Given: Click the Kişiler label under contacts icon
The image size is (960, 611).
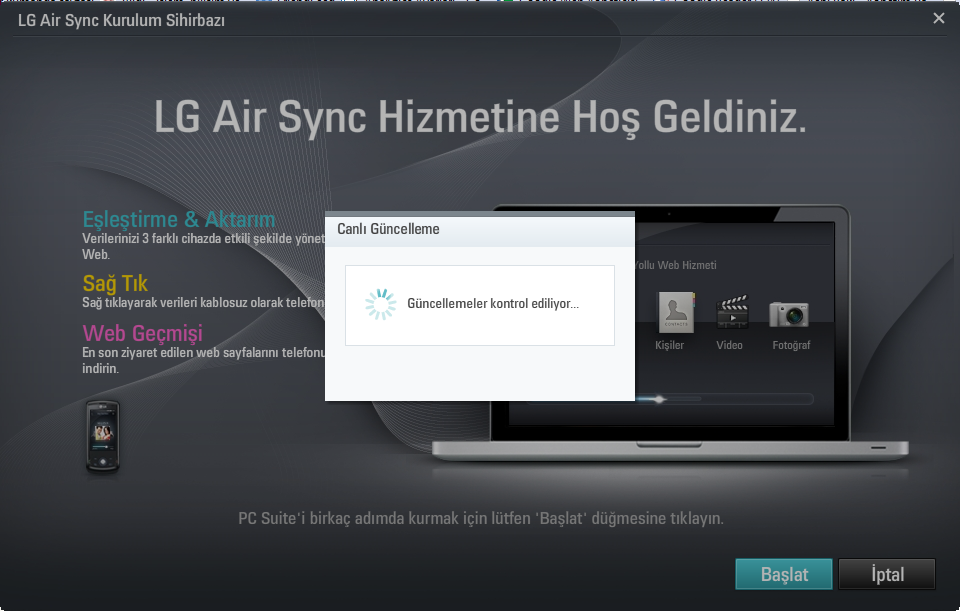Looking at the screenshot, I should 669,345.
